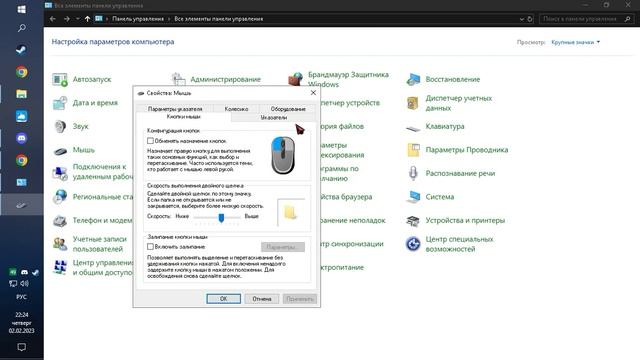Go up one level arrow

[87, 19]
